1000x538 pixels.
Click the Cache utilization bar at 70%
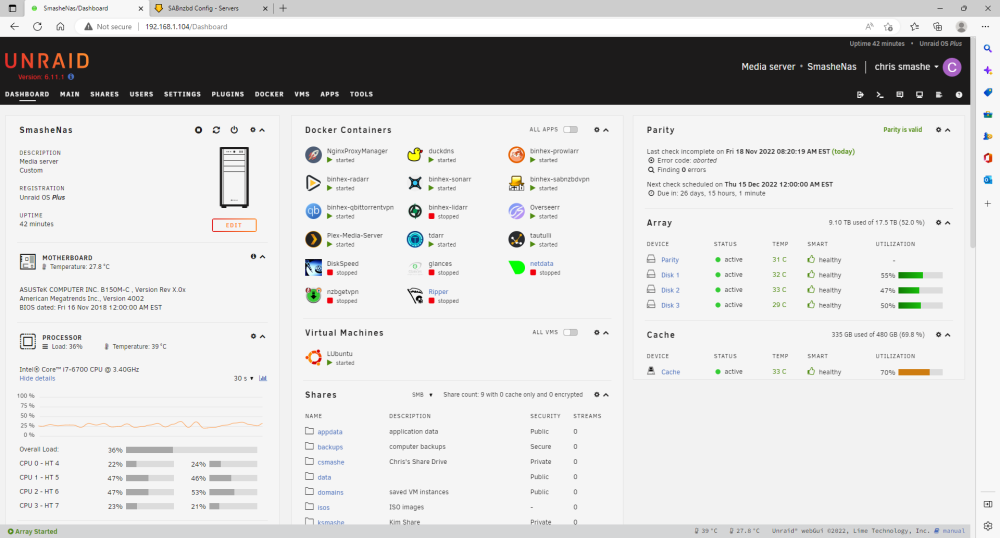(x=920, y=372)
